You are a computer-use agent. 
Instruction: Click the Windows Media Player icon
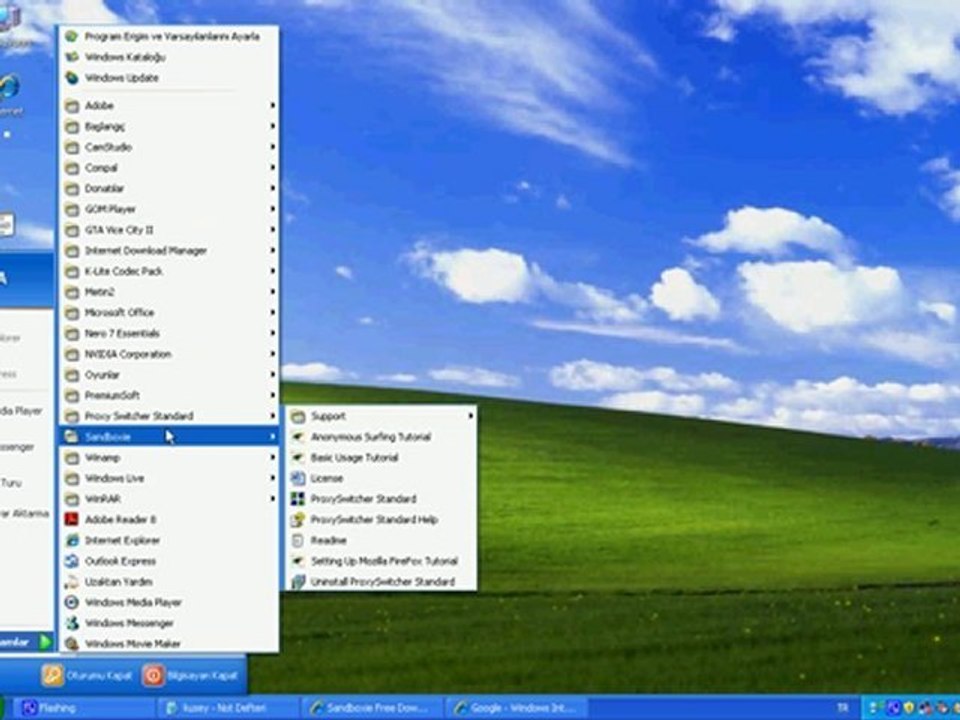pos(72,603)
